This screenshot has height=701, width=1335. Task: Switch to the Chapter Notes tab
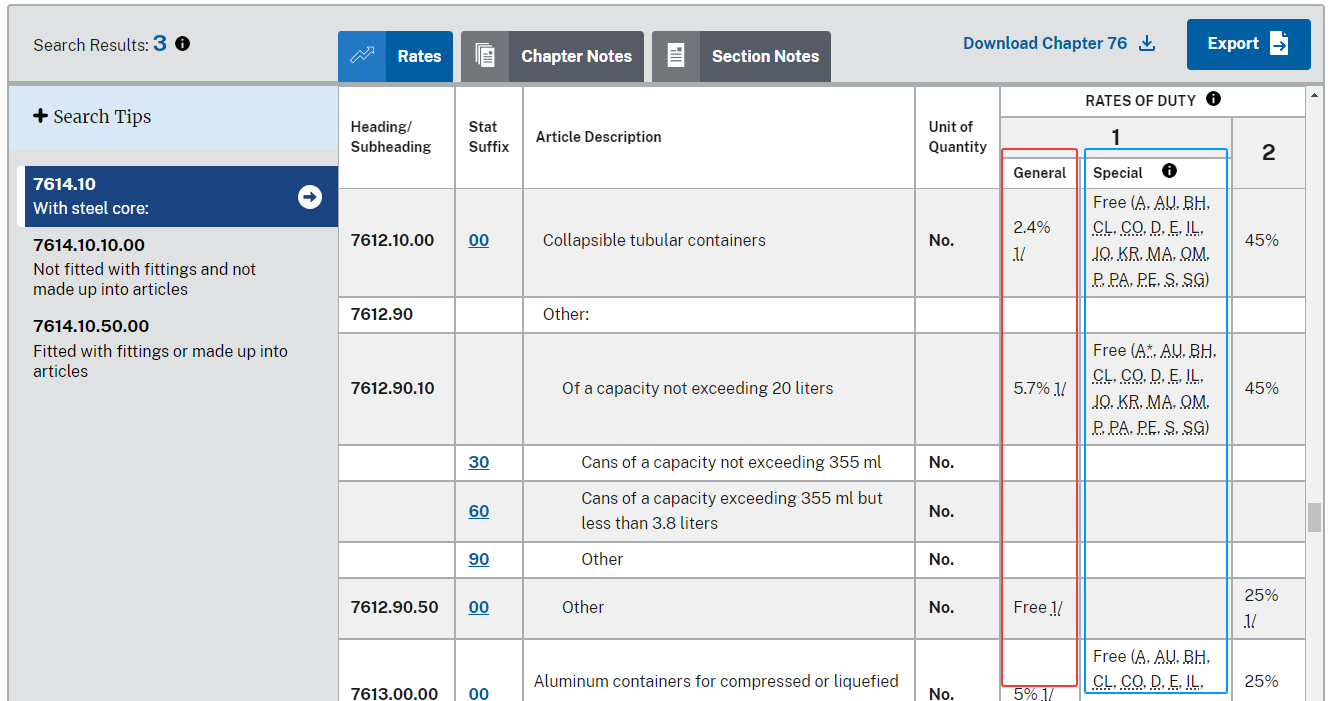coord(575,56)
